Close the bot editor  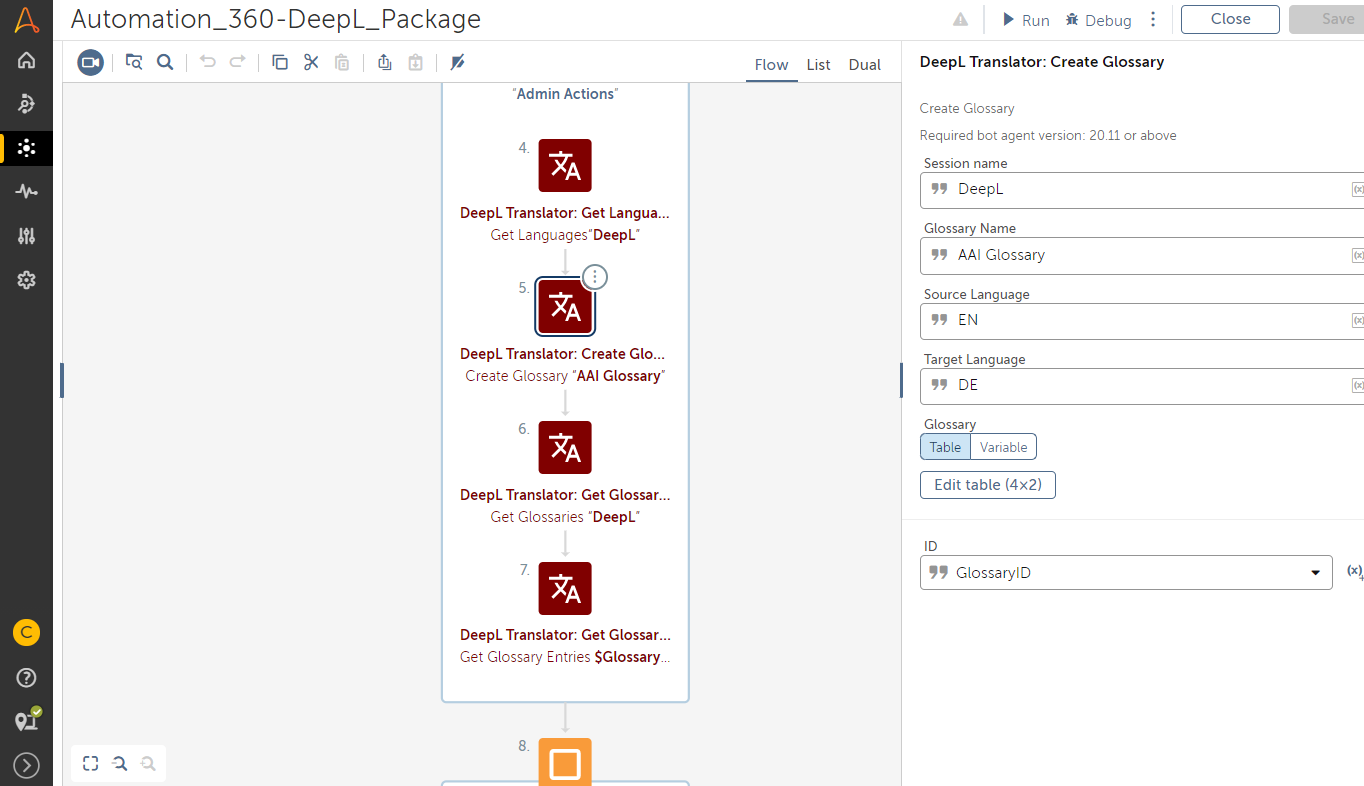pyautogui.click(x=1230, y=19)
